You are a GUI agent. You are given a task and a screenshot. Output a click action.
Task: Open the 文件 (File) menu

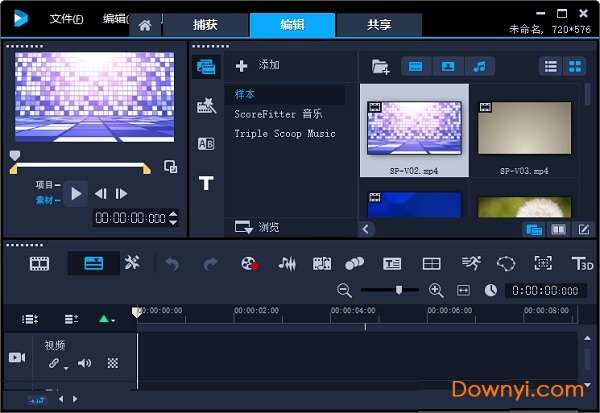coord(67,19)
